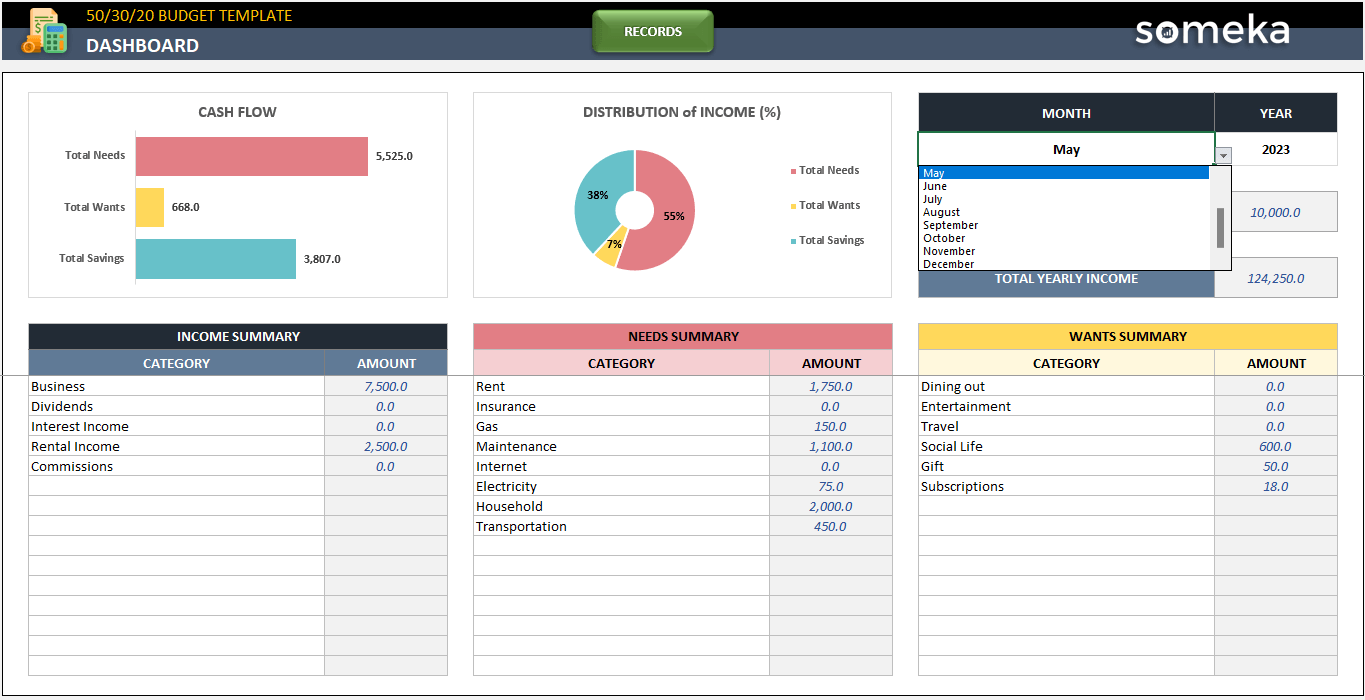
Task: Click the 50.0 Gift amount
Action: click(x=1276, y=466)
